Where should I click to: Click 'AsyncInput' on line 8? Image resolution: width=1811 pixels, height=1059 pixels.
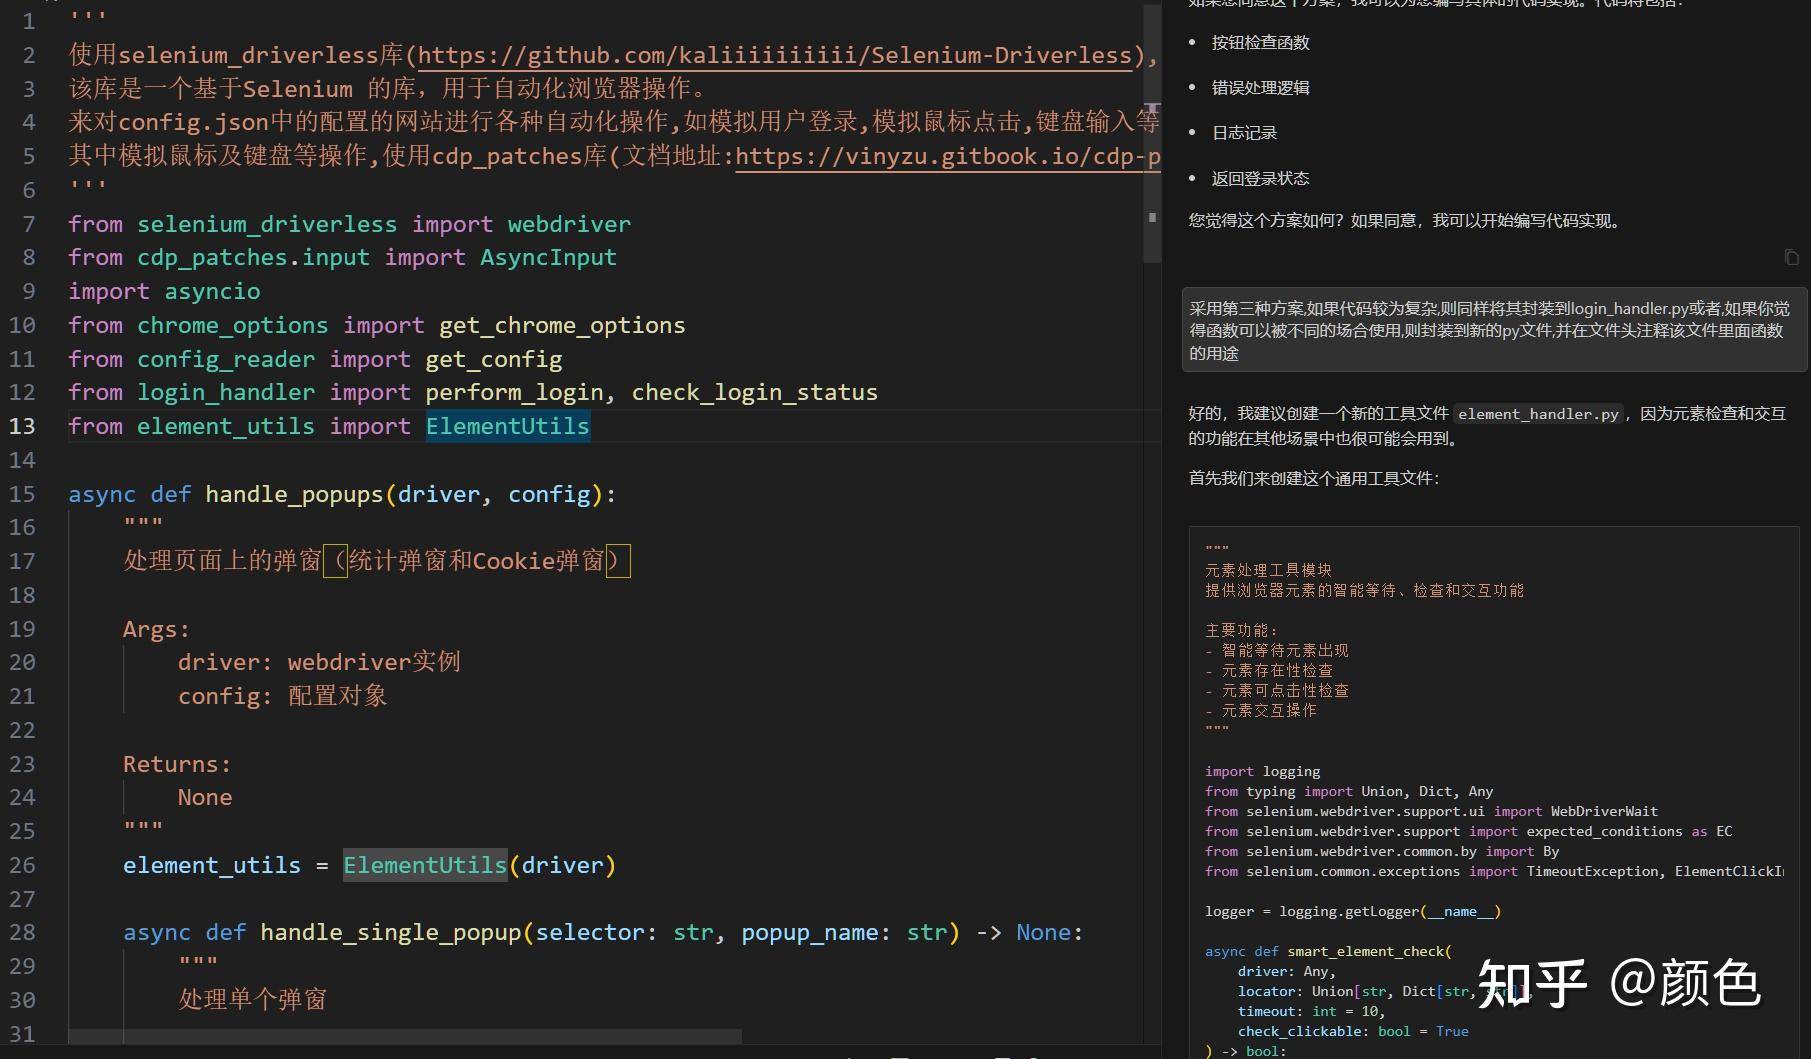point(548,257)
